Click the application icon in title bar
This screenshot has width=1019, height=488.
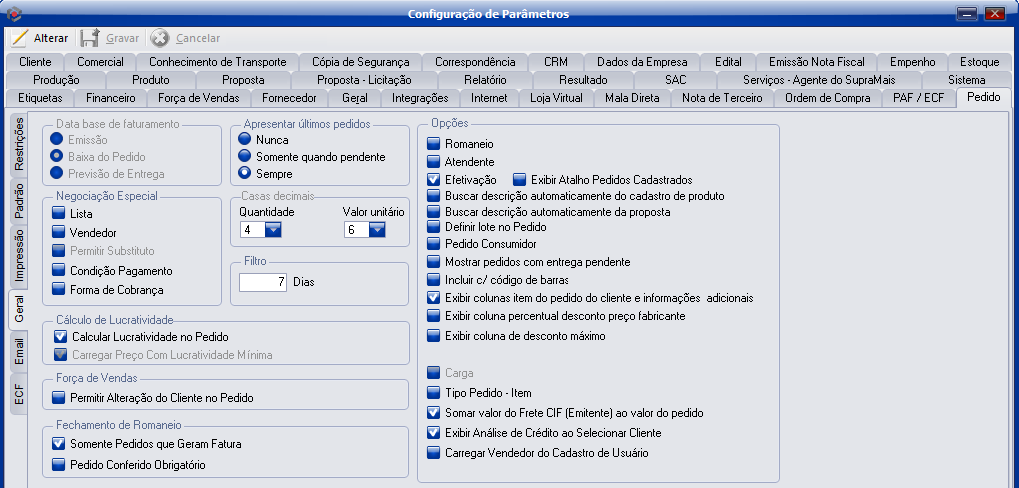pyautogui.click(x=14, y=14)
